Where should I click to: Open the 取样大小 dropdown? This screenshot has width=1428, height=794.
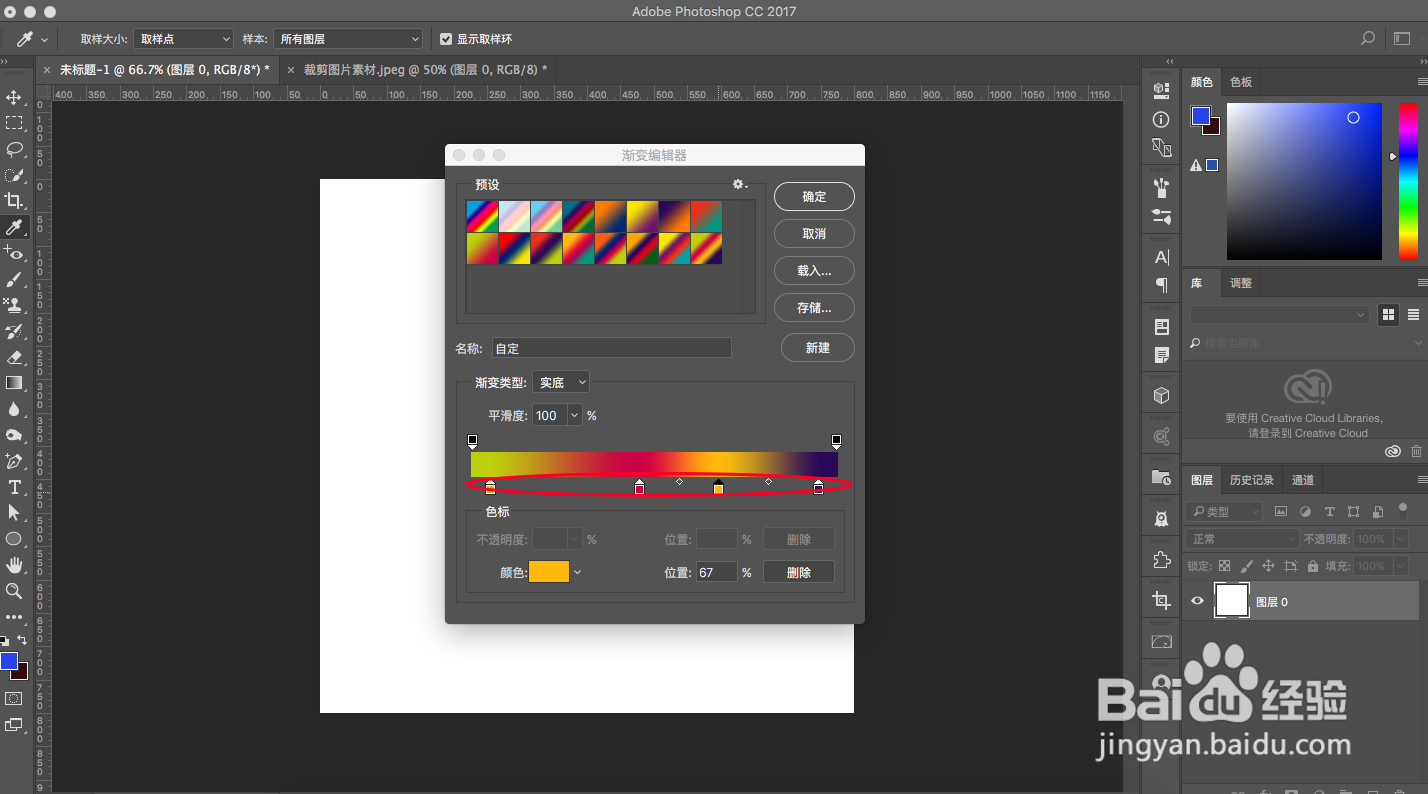[x=184, y=39]
